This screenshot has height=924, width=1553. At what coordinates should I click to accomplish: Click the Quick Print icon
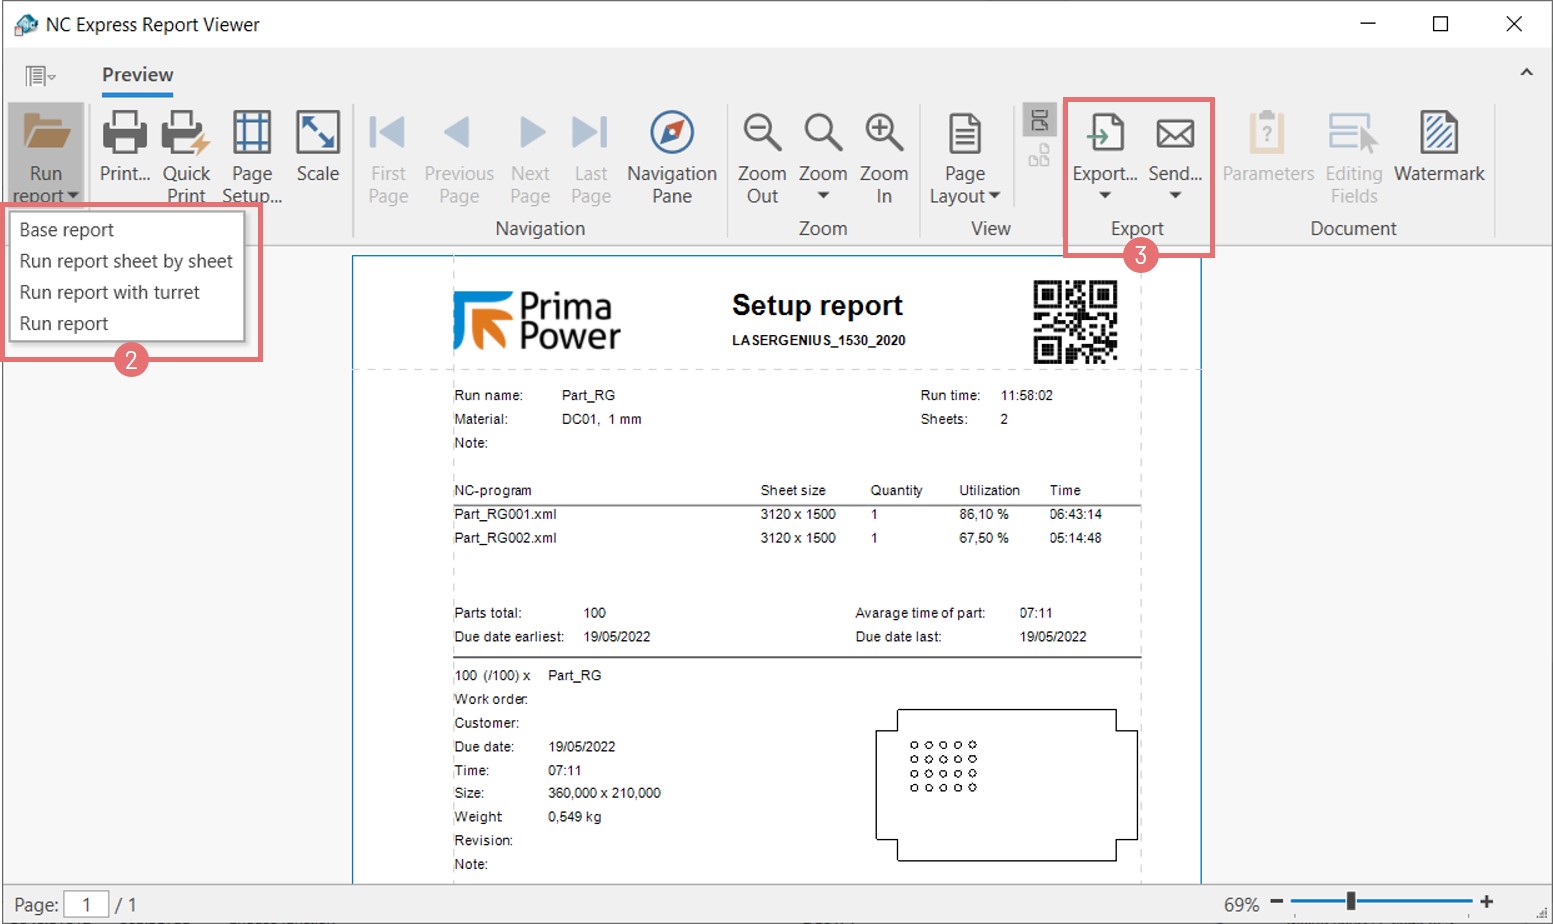[186, 134]
